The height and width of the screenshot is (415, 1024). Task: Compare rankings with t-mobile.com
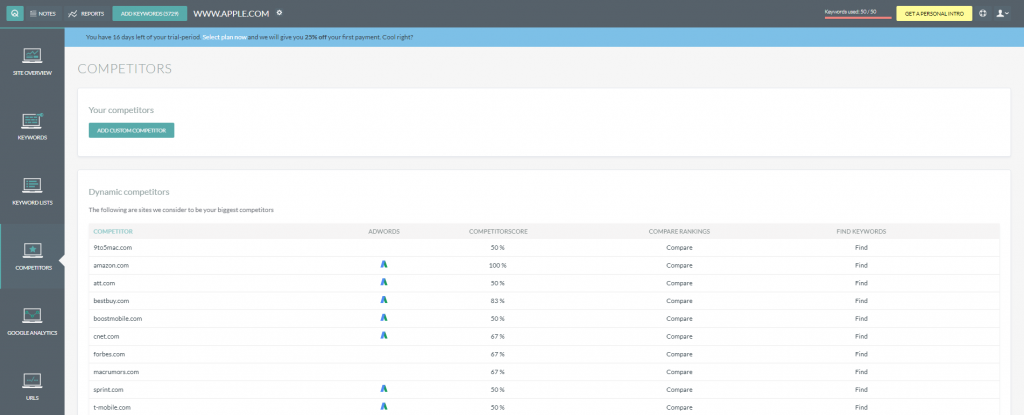[679, 407]
